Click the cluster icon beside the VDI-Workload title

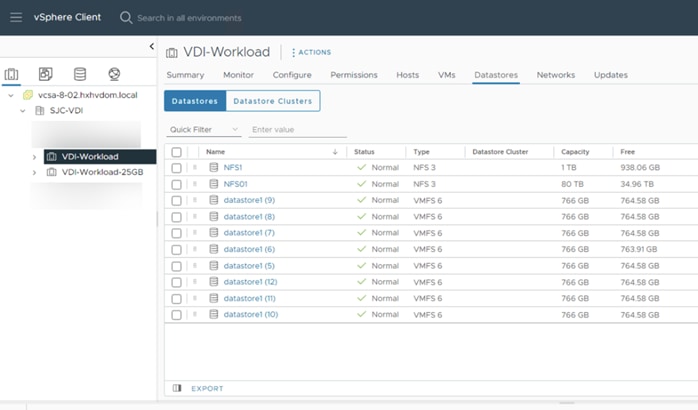click(x=172, y=53)
